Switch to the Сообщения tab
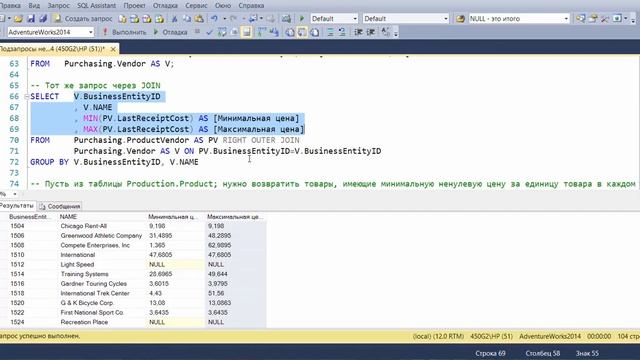The height and width of the screenshot is (360, 640). [x=60, y=206]
